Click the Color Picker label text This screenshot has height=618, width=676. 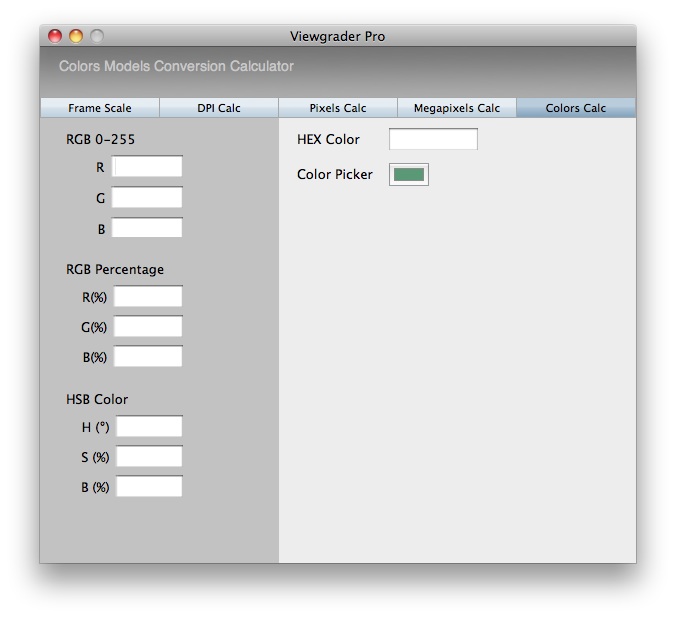coord(335,174)
